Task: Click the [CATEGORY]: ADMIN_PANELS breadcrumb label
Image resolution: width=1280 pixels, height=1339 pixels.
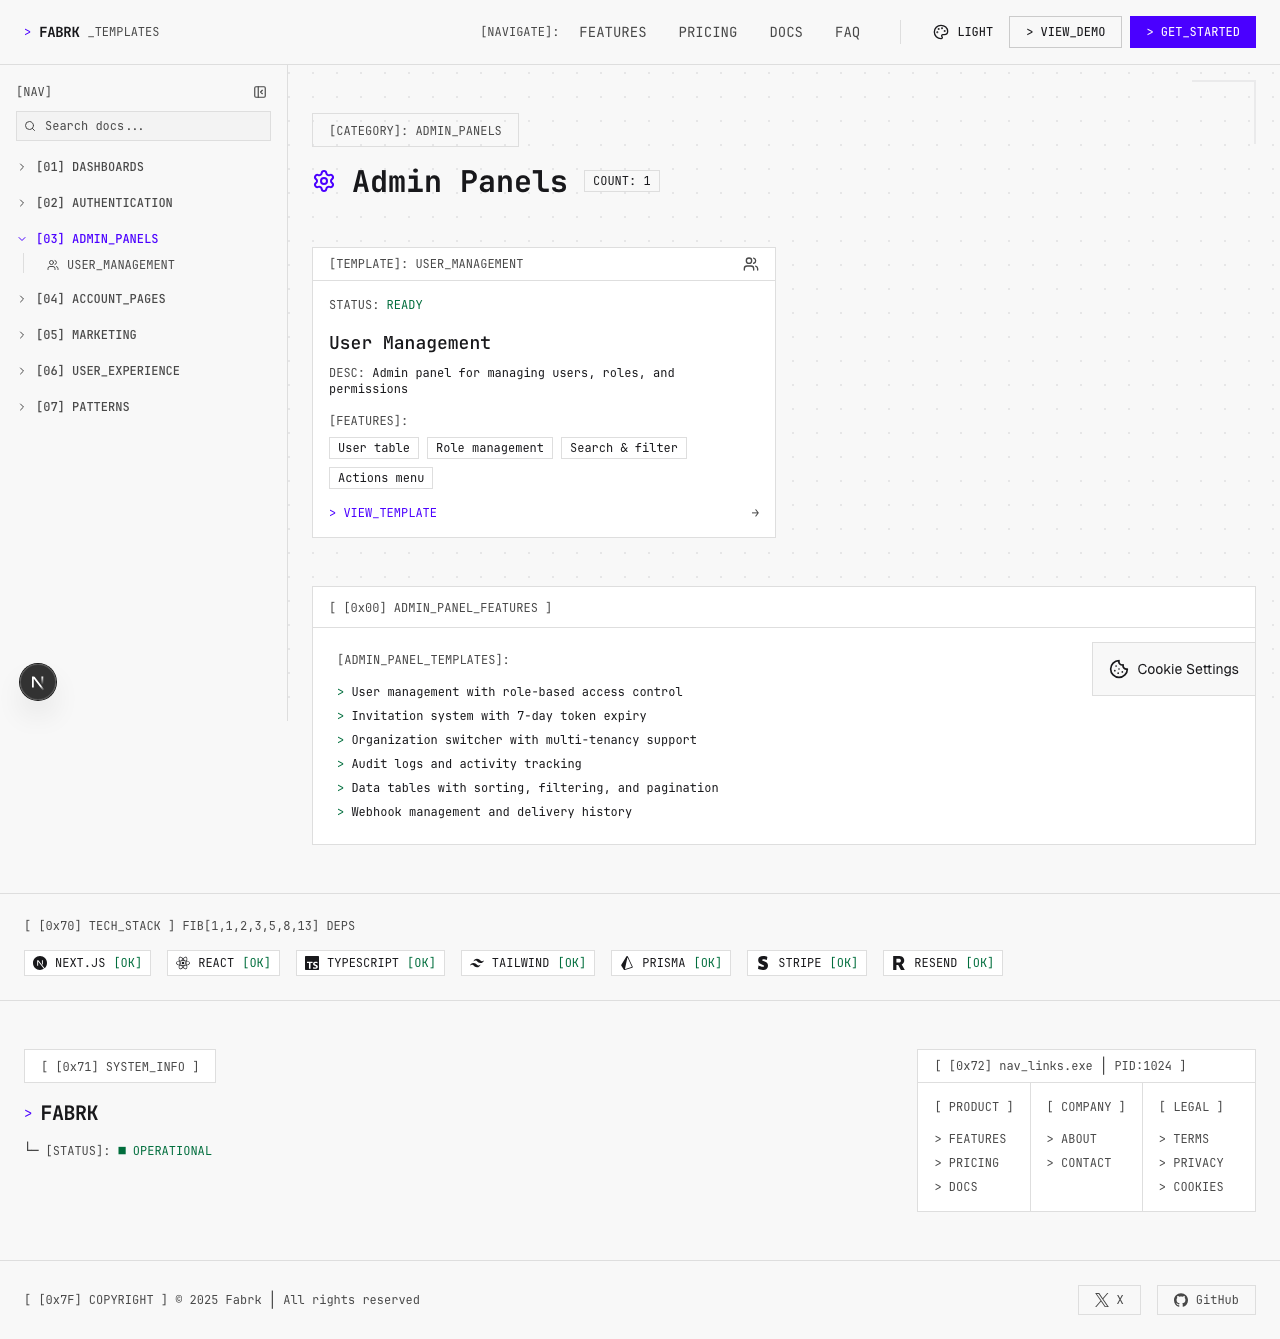Action: click(415, 130)
